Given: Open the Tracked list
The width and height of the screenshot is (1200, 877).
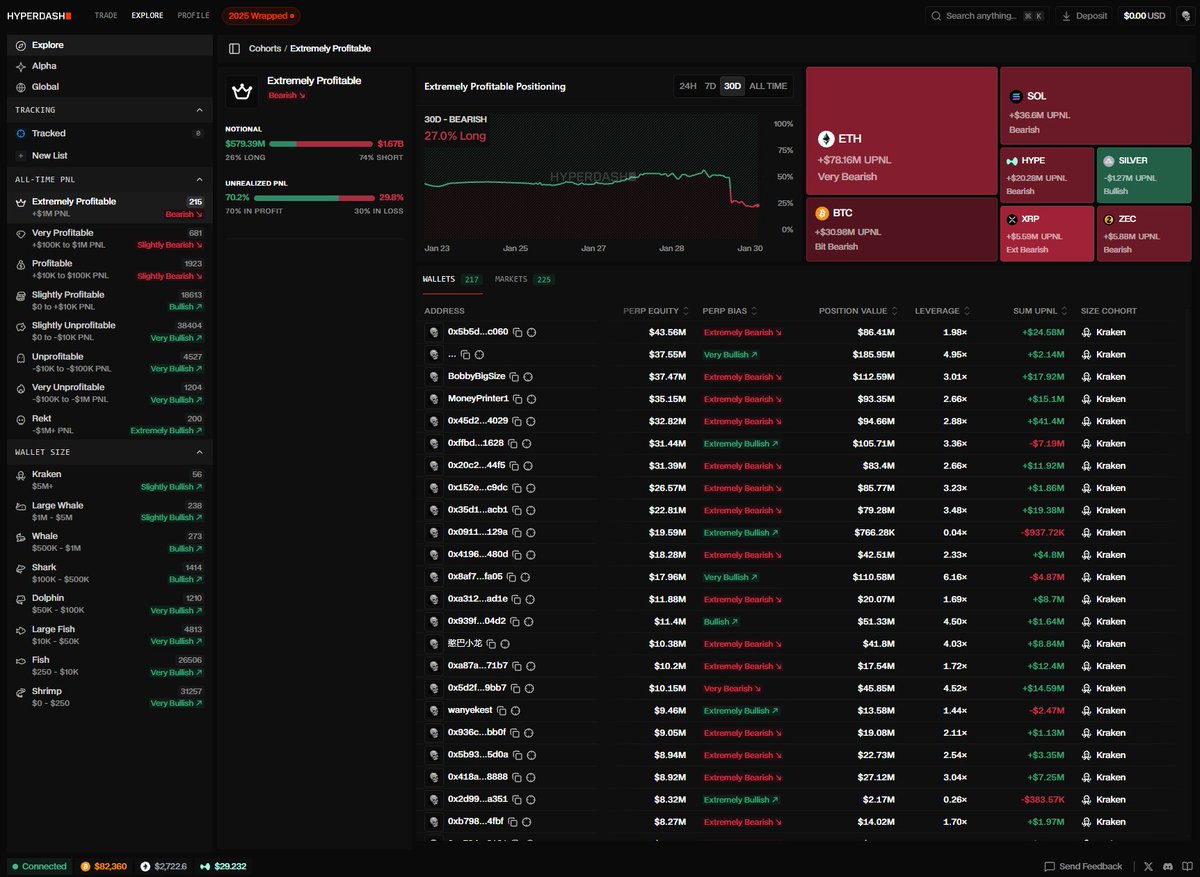Looking at the screenshot, I should tap(108, 133).
